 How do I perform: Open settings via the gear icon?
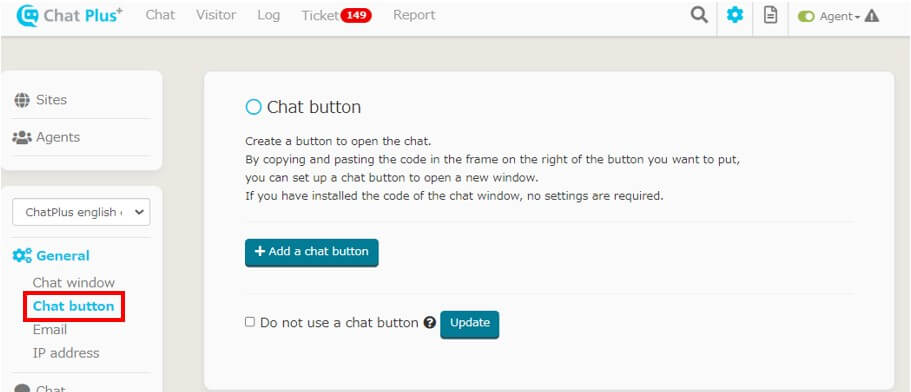pyautogui.click(x=735, y=15)
